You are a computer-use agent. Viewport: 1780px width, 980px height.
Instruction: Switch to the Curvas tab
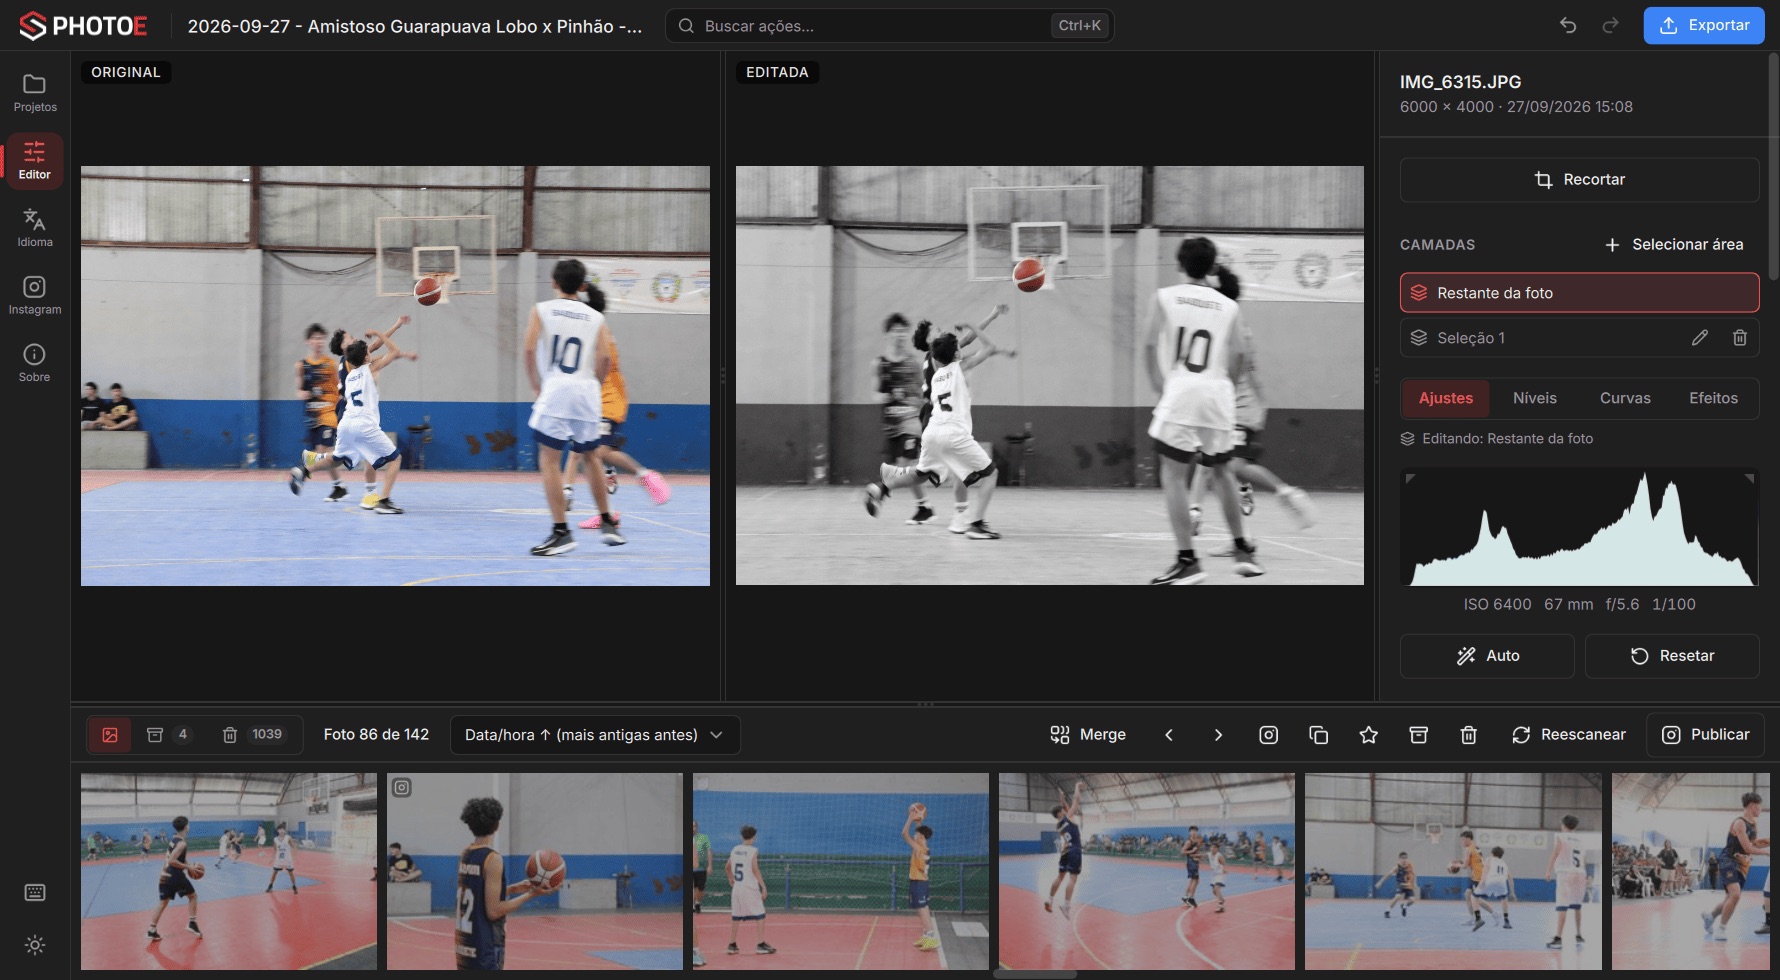click(1625, 398)
